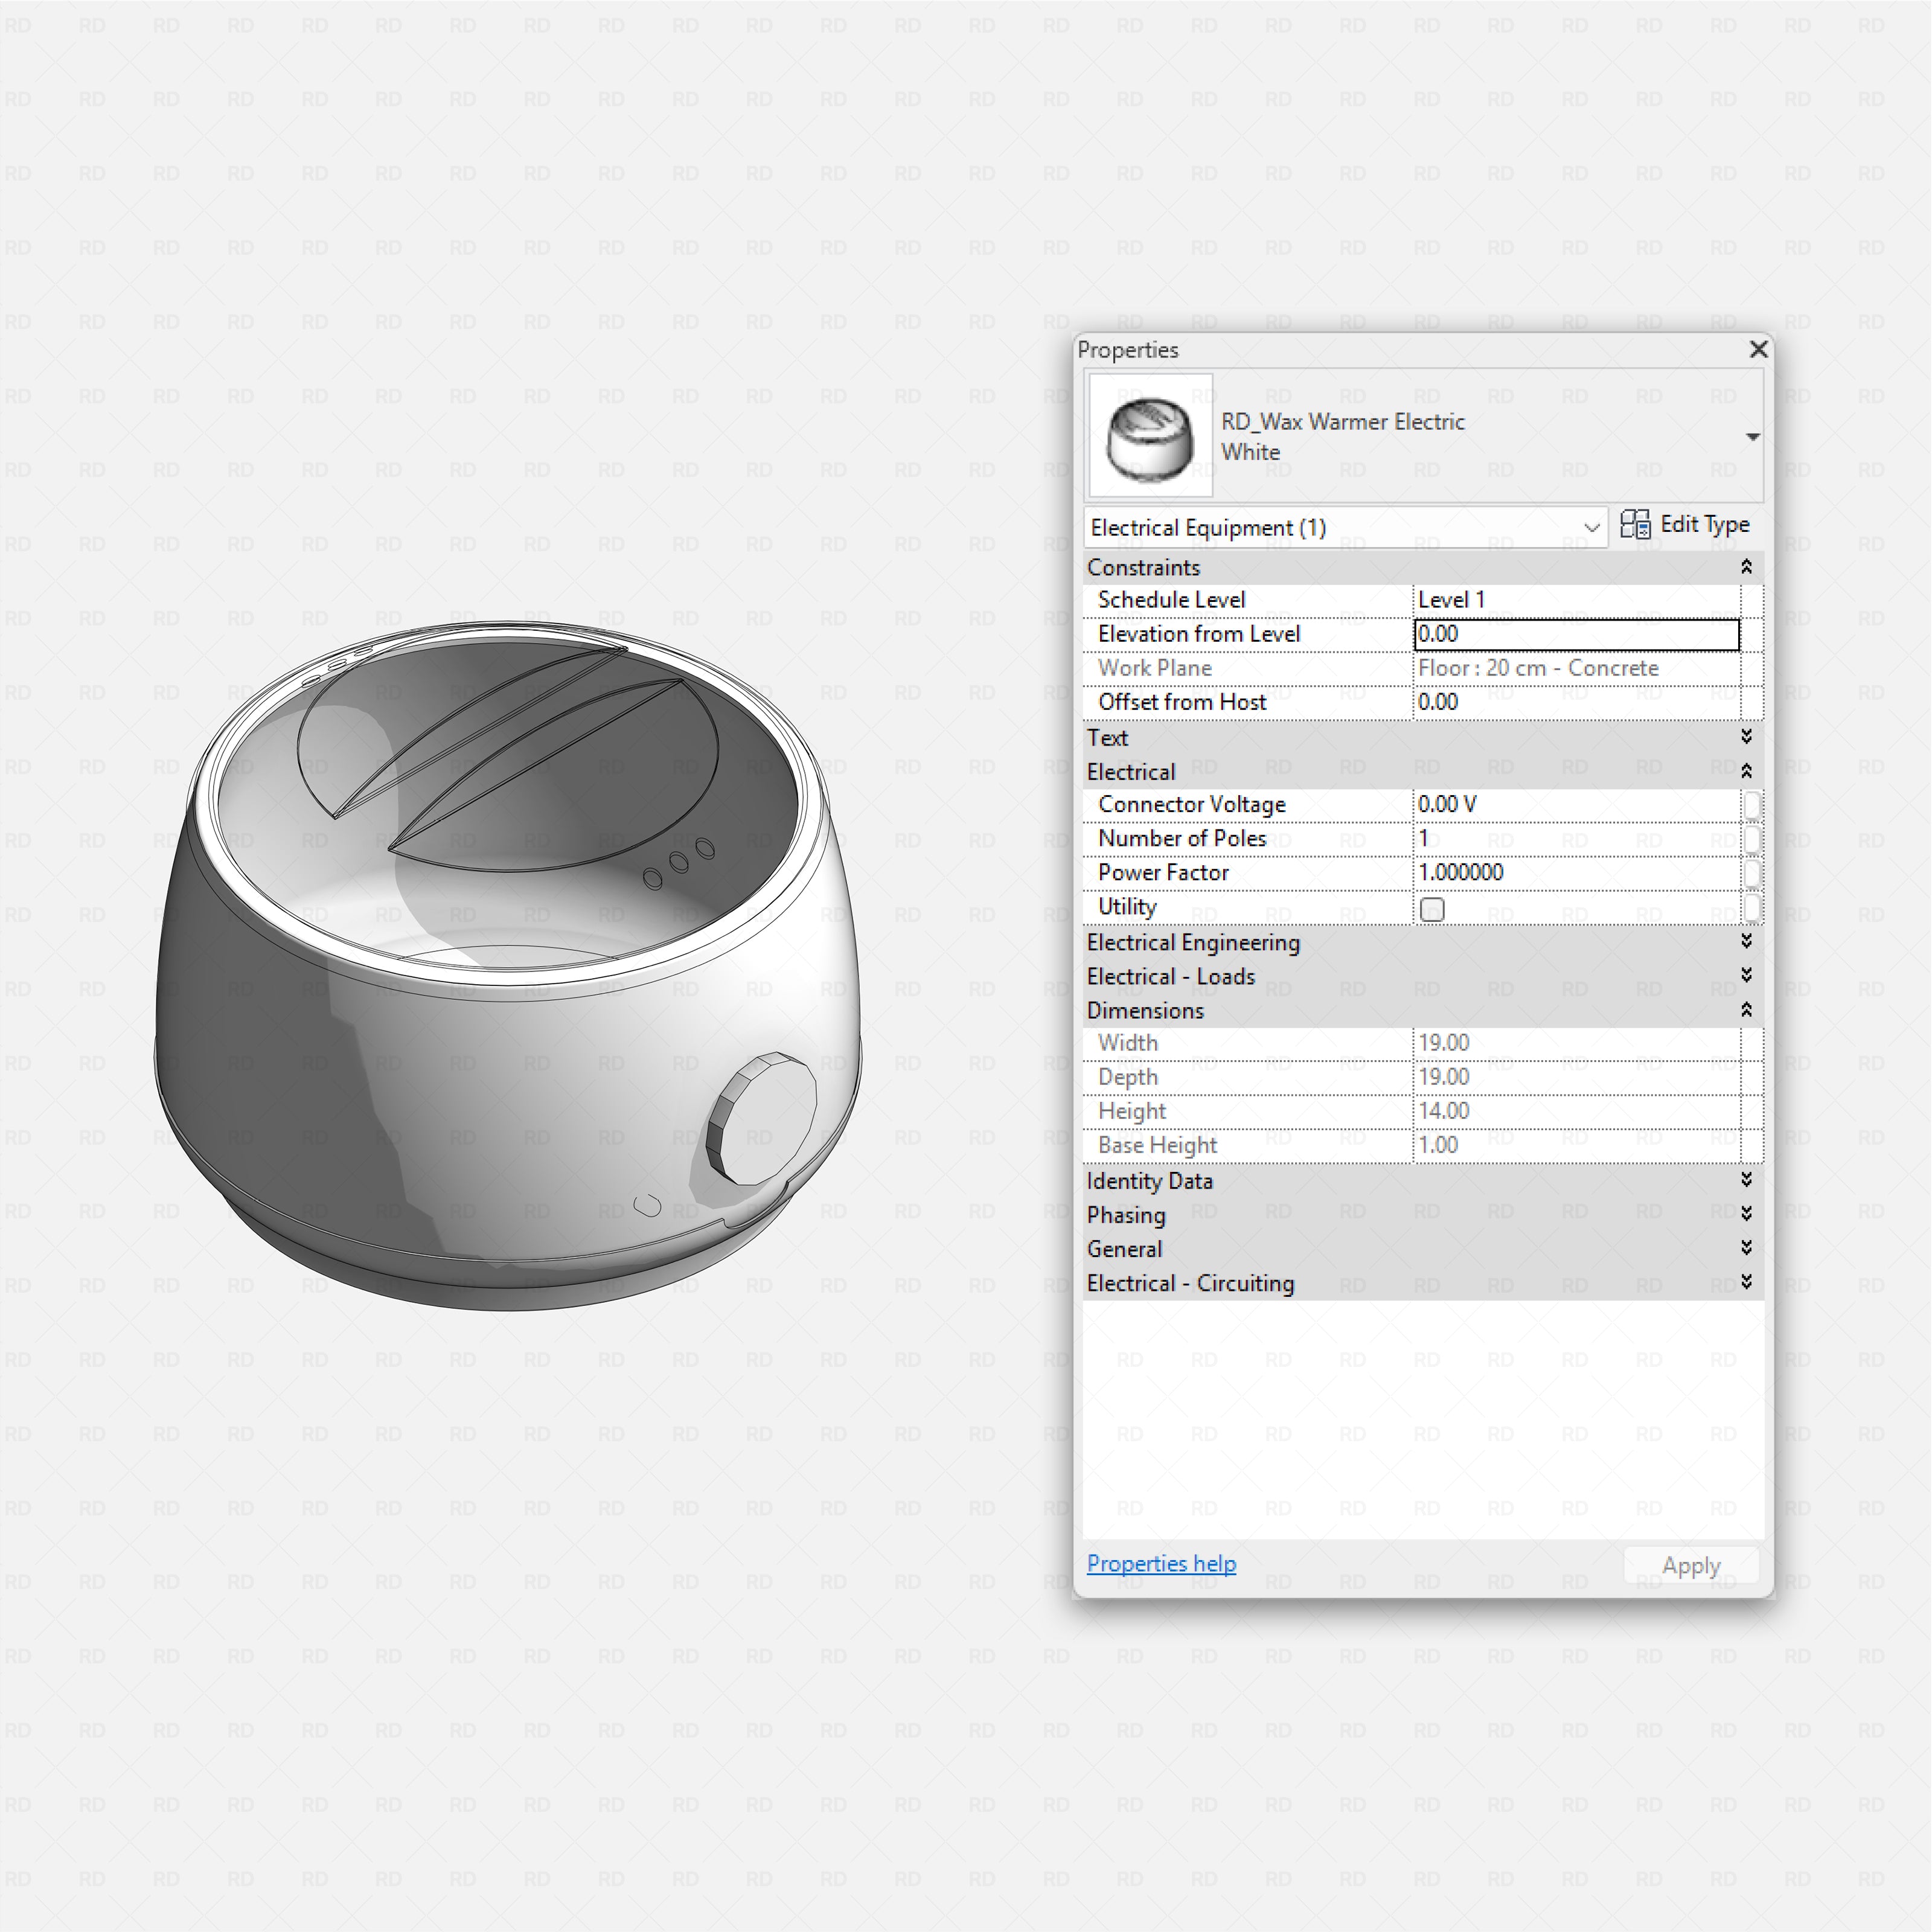This screenshot has width=1932, height=1932.
Task: Enable the Utility checkbox
Action: point(1432,909)
